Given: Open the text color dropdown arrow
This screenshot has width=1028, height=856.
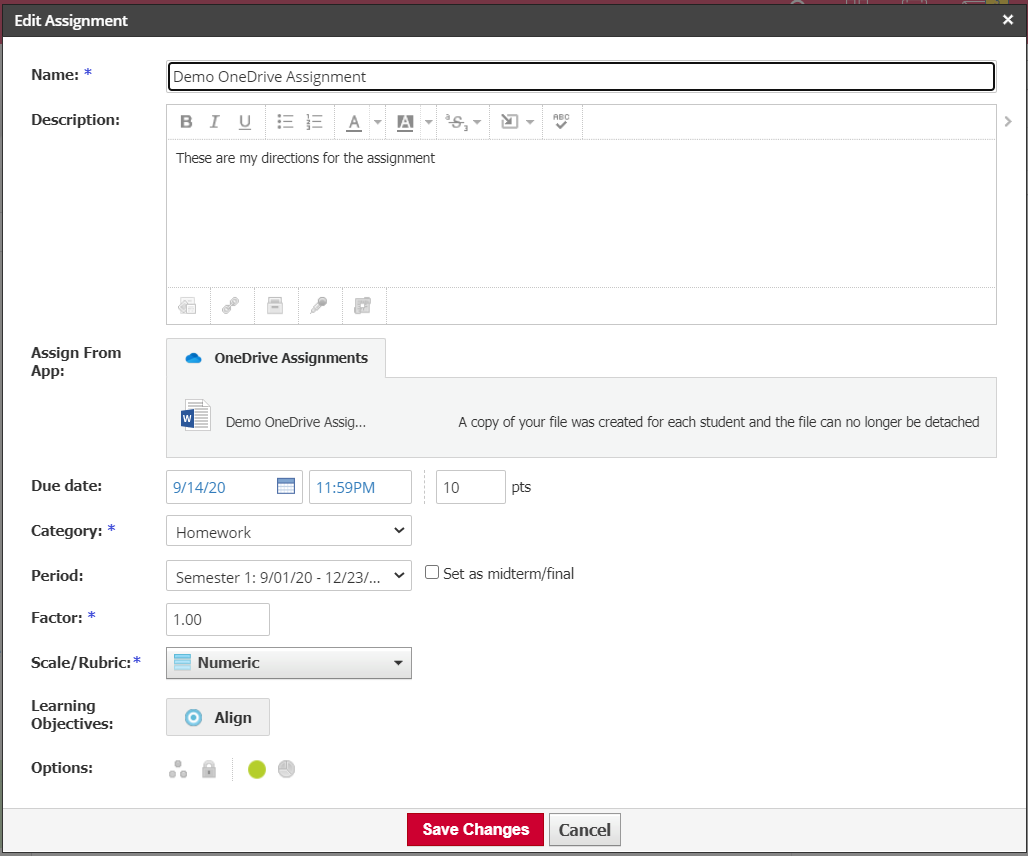Looking at the screenshot, I should pos(377,122).
